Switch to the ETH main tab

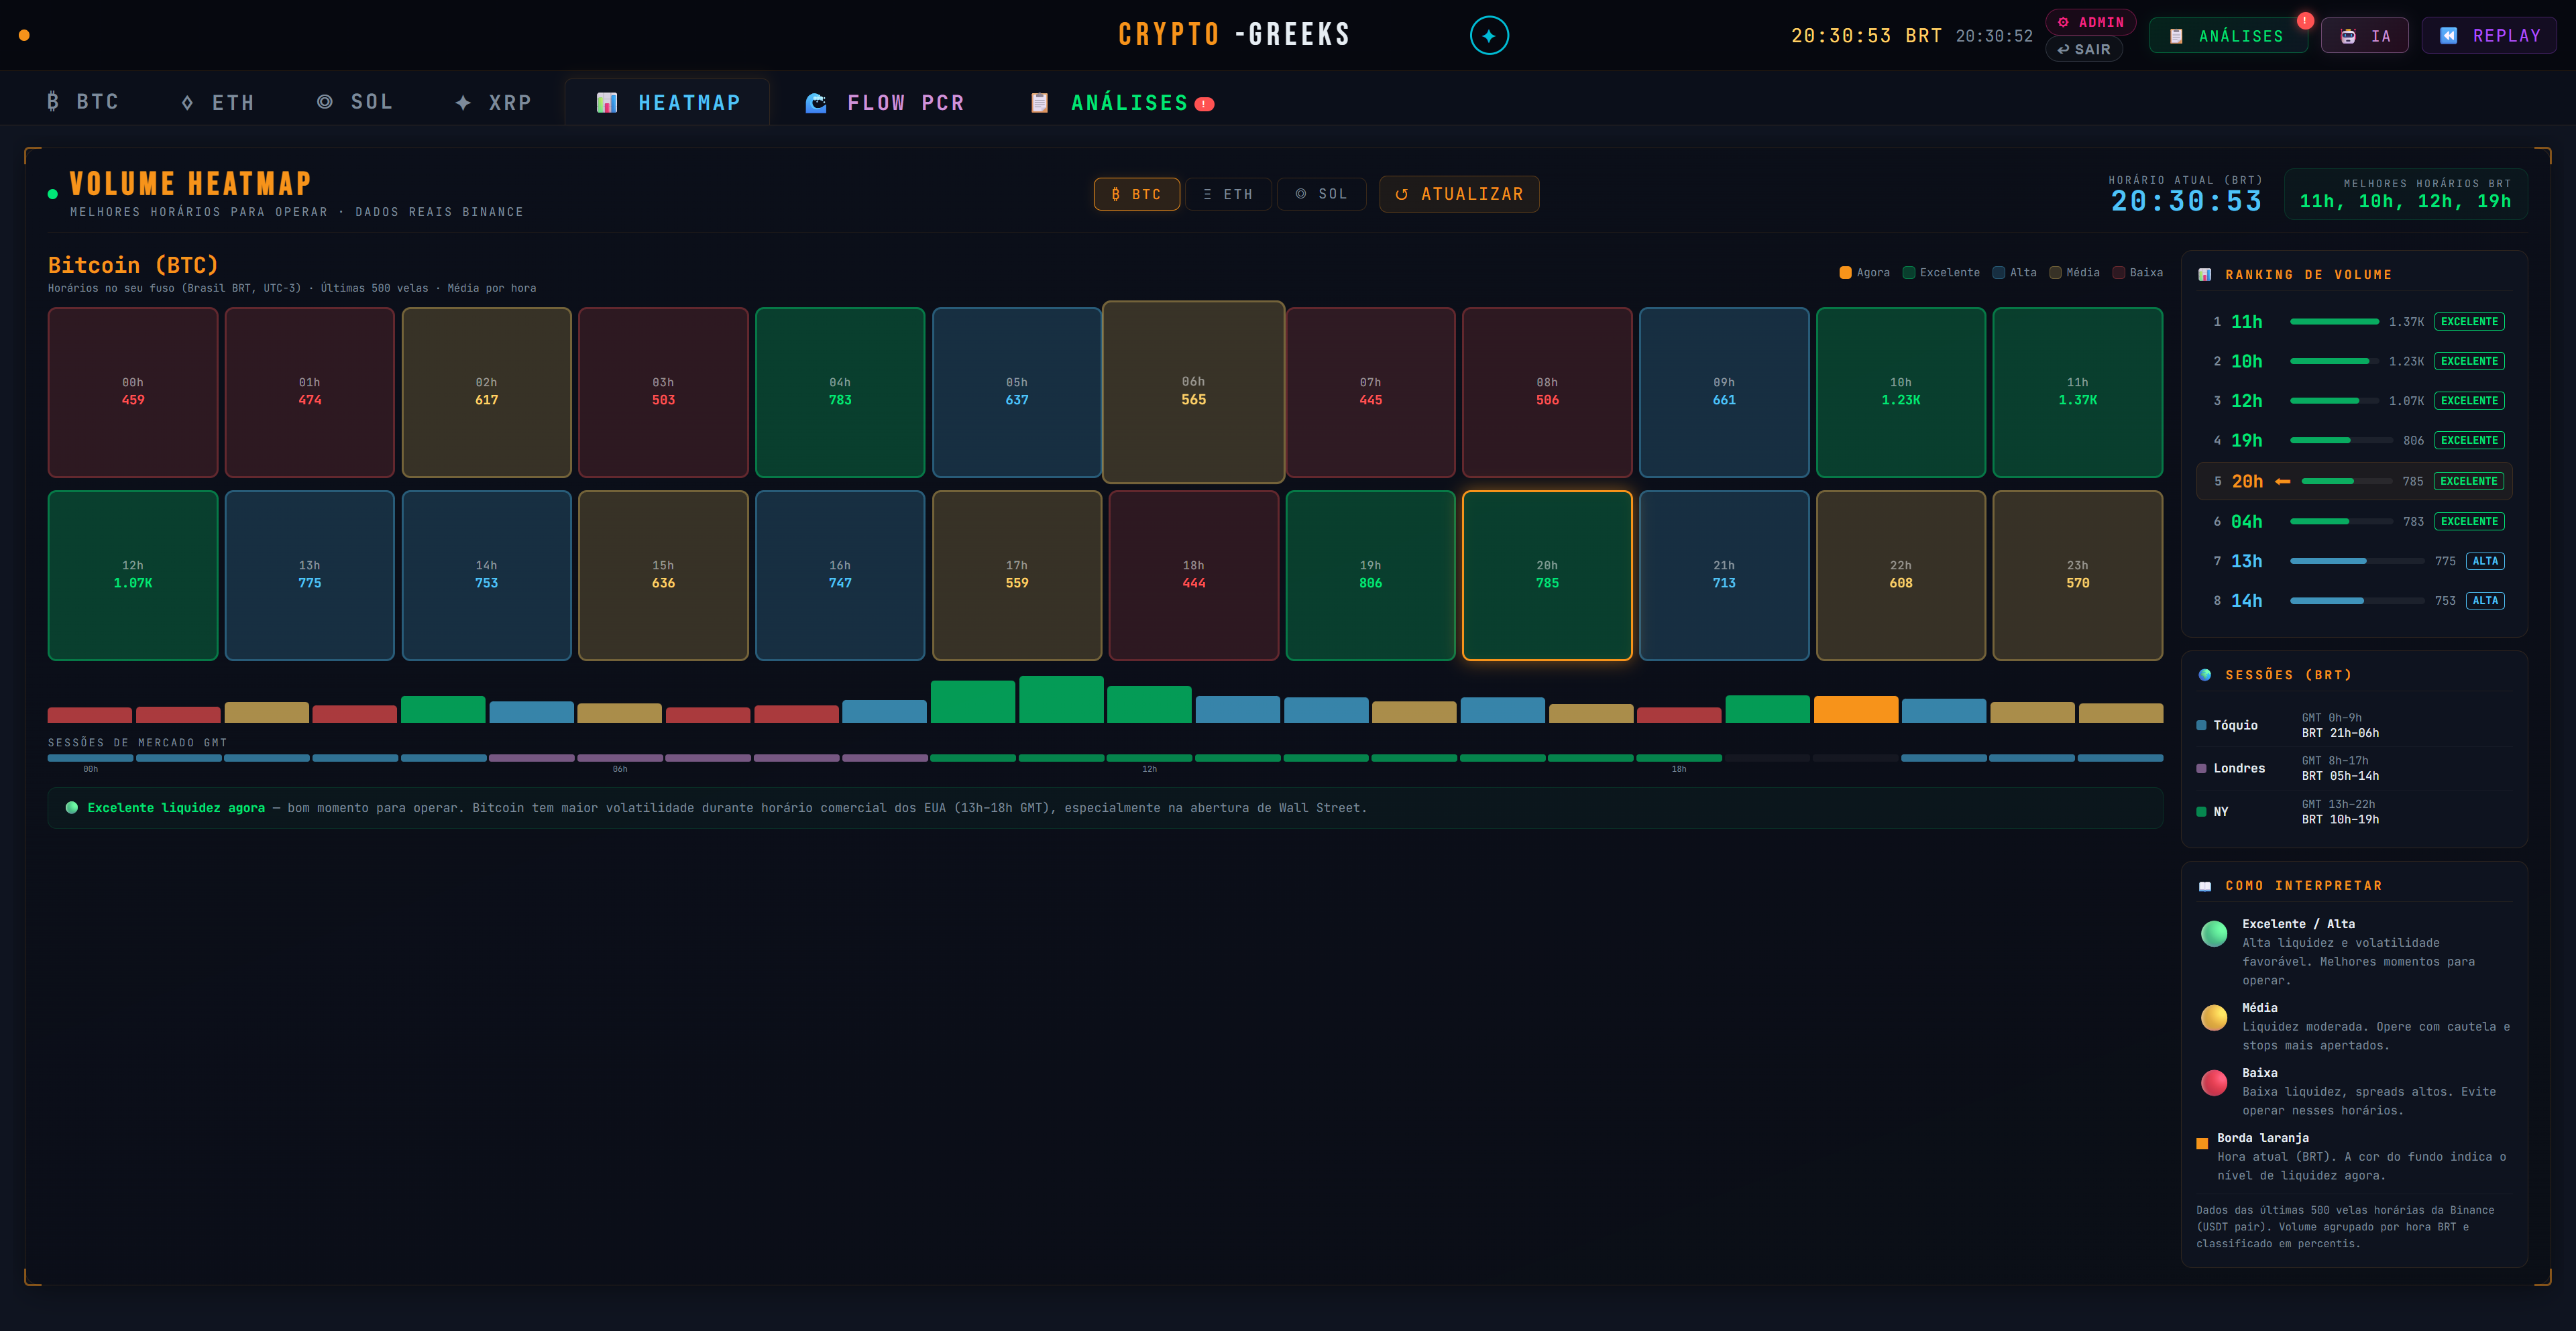[217, 102]
